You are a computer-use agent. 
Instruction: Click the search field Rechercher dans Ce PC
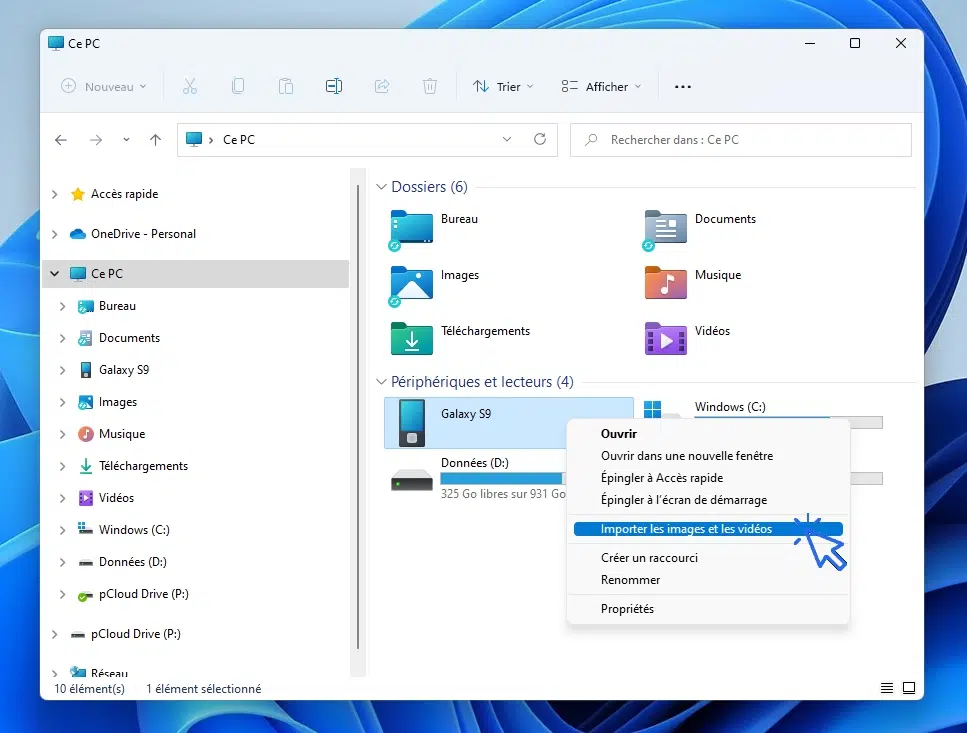[x=740, y=140]
